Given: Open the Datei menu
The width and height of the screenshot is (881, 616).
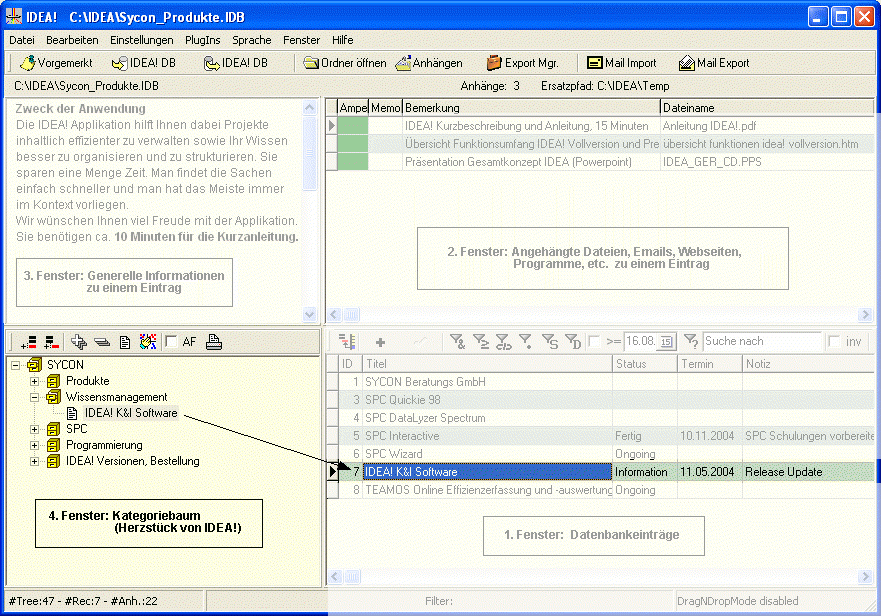Looking at the screenshot, I should pos(22,40).
